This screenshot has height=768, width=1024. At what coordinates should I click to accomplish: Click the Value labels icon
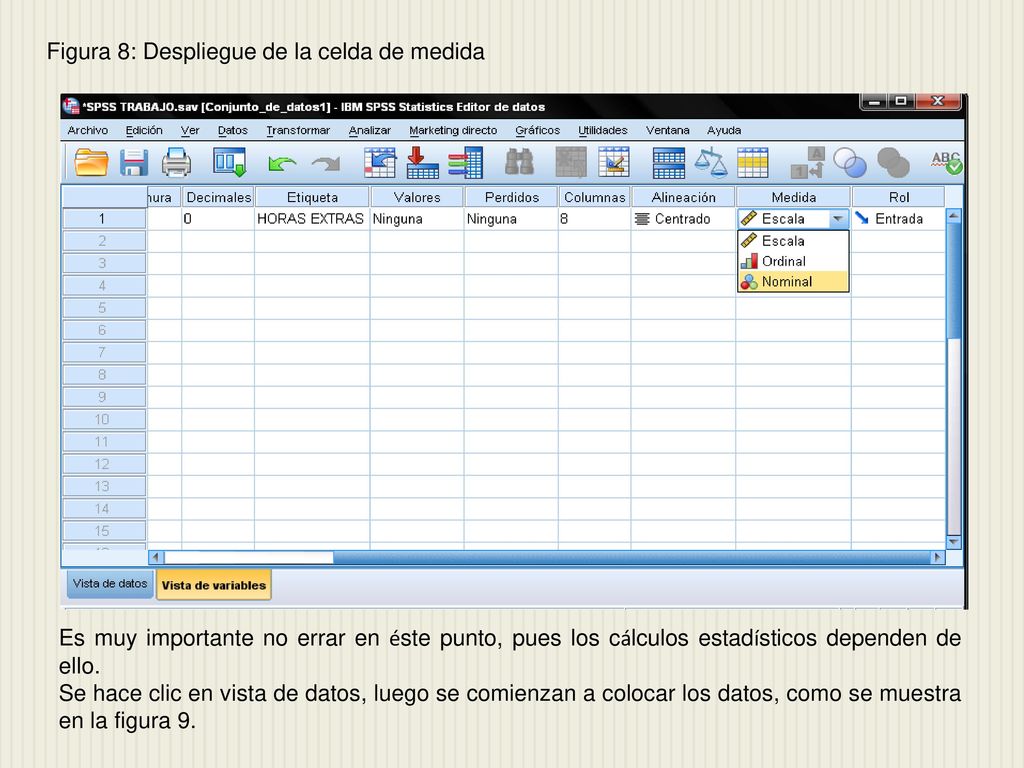click(x=807, y=162)
